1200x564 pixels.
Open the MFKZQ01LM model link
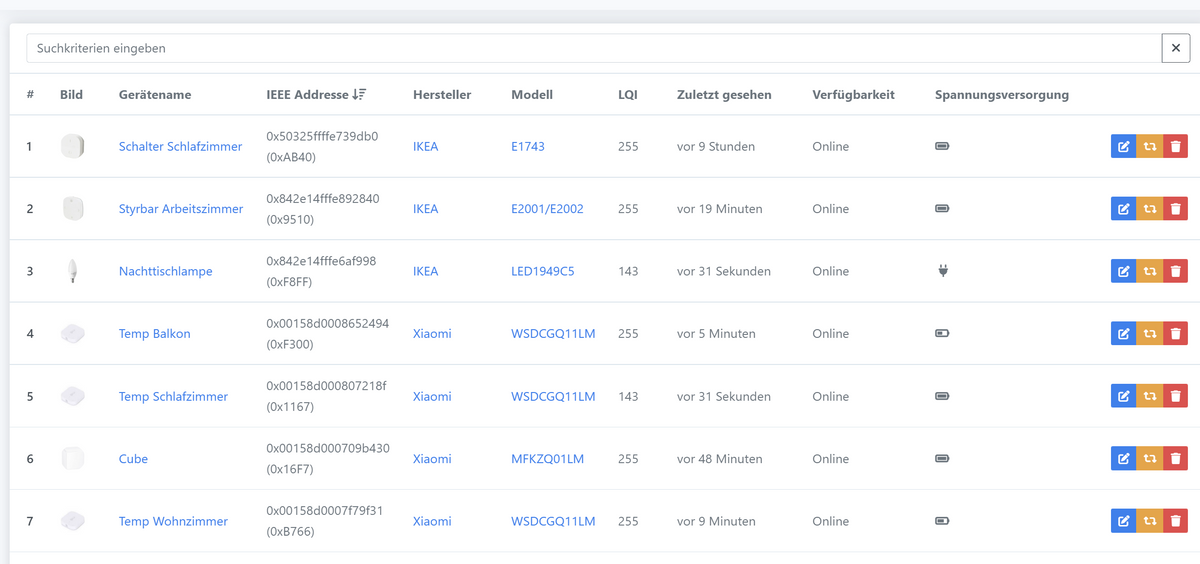pyautogui.click(x=548, y=459)
